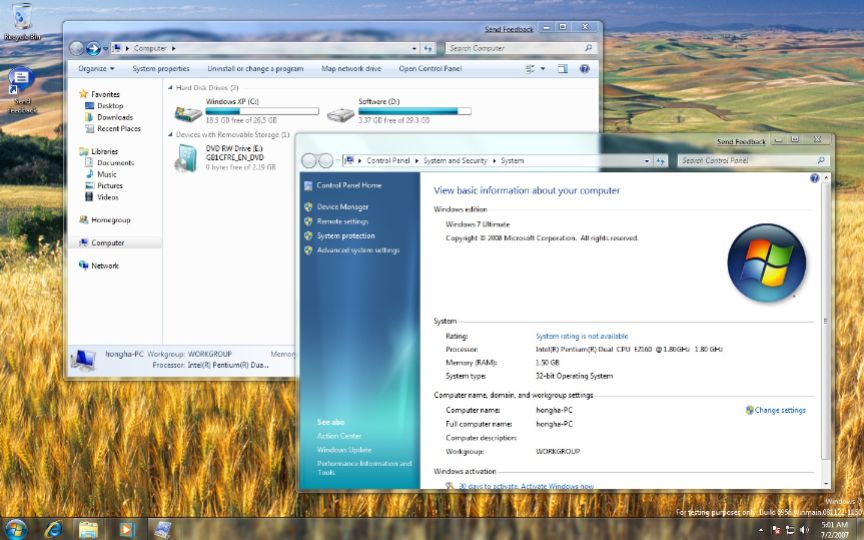Click the Back button in System window
Image resolution: width=864 pixels, height=540 pixels.
pyautogui.click(x=309, y=161)
